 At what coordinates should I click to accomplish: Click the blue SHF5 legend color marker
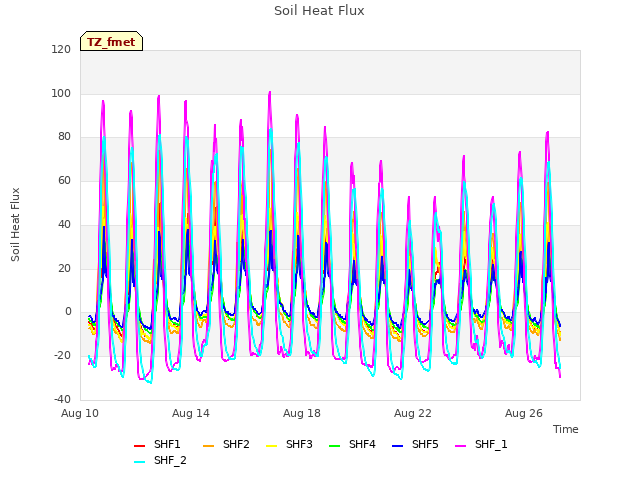coord(397,446)
